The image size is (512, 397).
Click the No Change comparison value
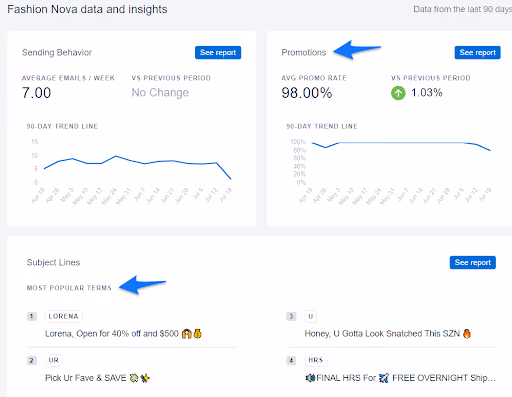click(x=160, y=93)
